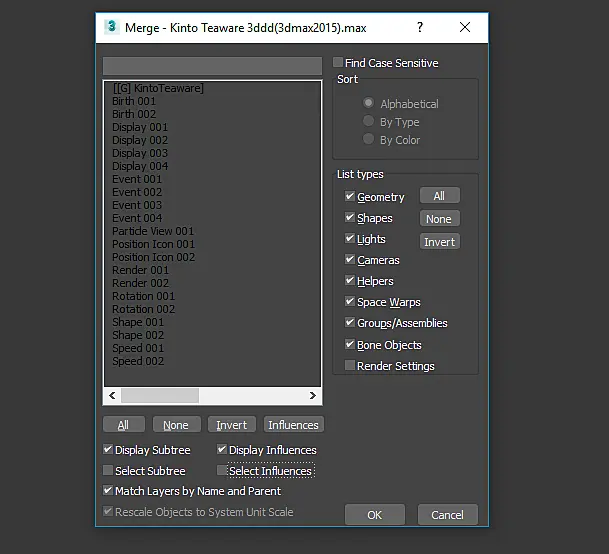Viewport: 609px width, 554px height.
Task: Select Alphabetical sort option
Action: pos(368,103)
